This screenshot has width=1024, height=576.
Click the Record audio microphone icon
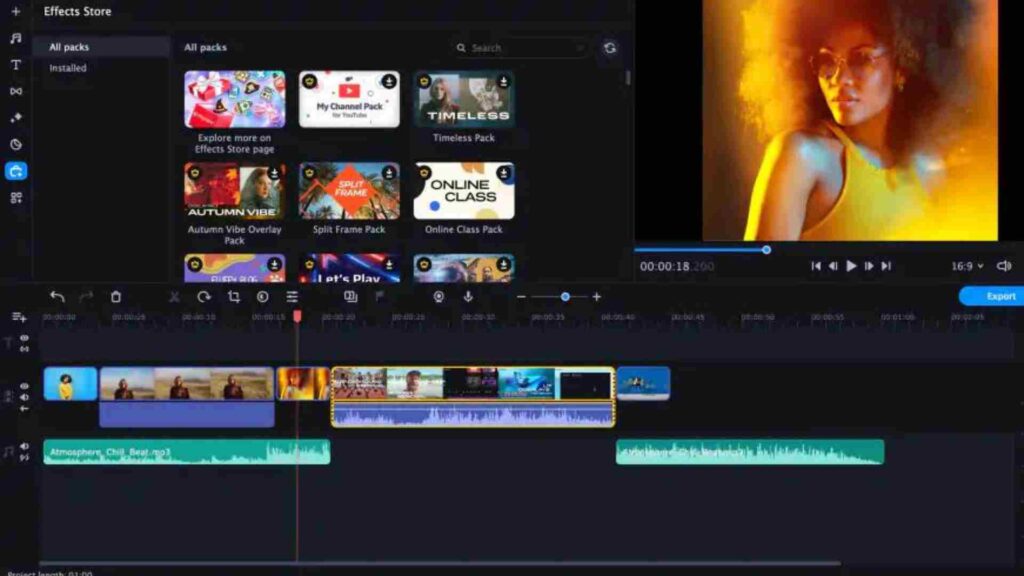(x=468, y=296)
